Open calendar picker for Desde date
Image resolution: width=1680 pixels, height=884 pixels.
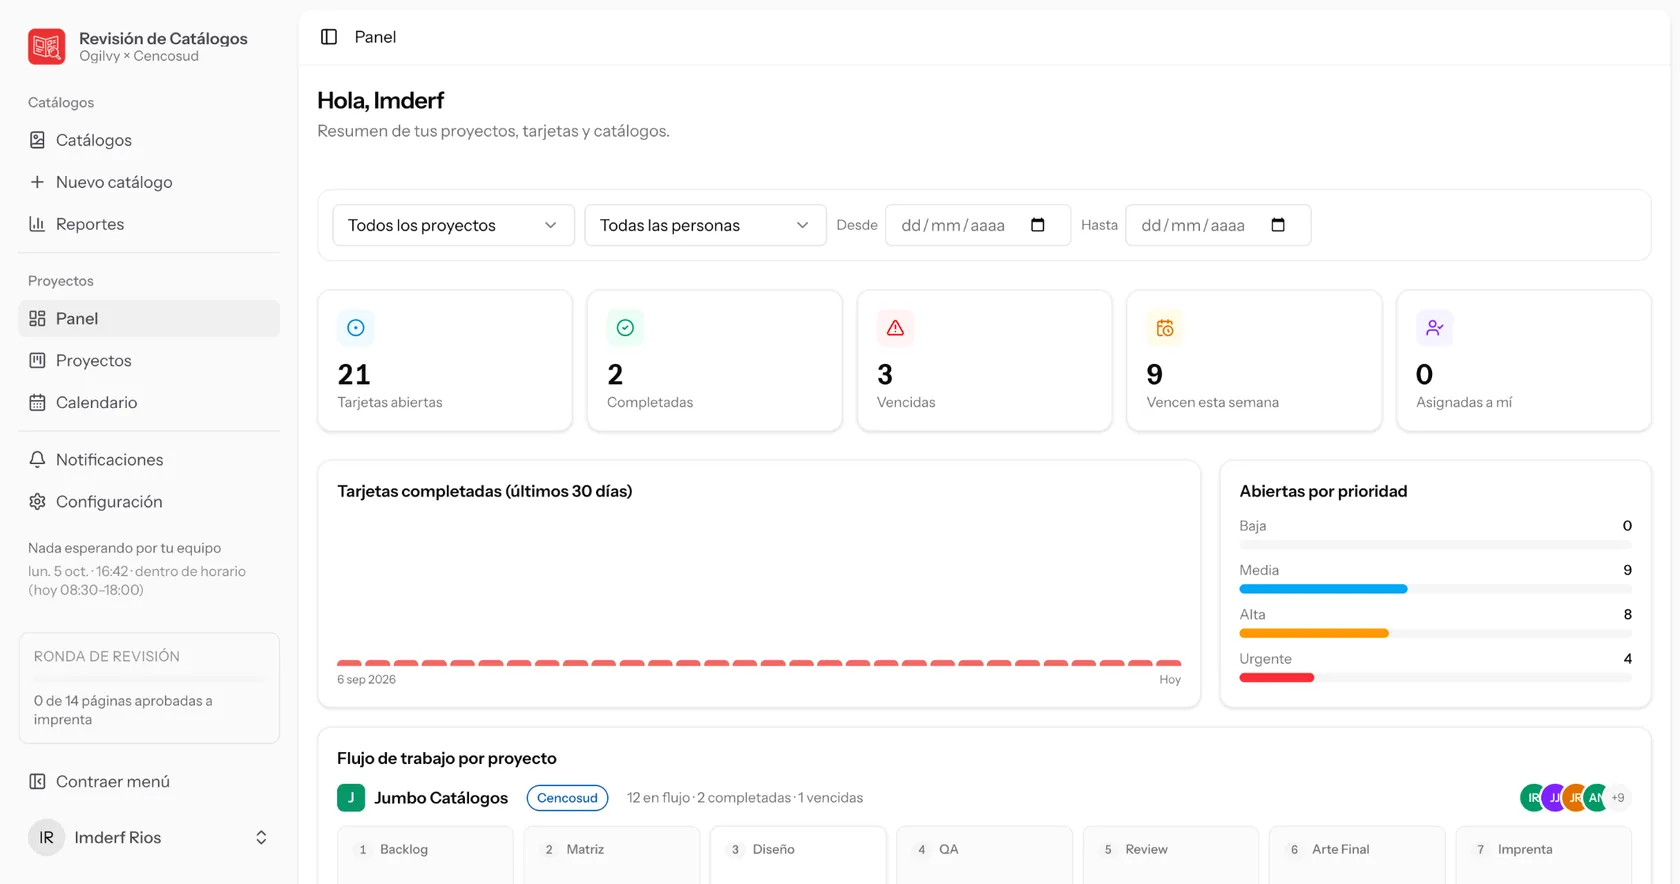pos(1038,225)
